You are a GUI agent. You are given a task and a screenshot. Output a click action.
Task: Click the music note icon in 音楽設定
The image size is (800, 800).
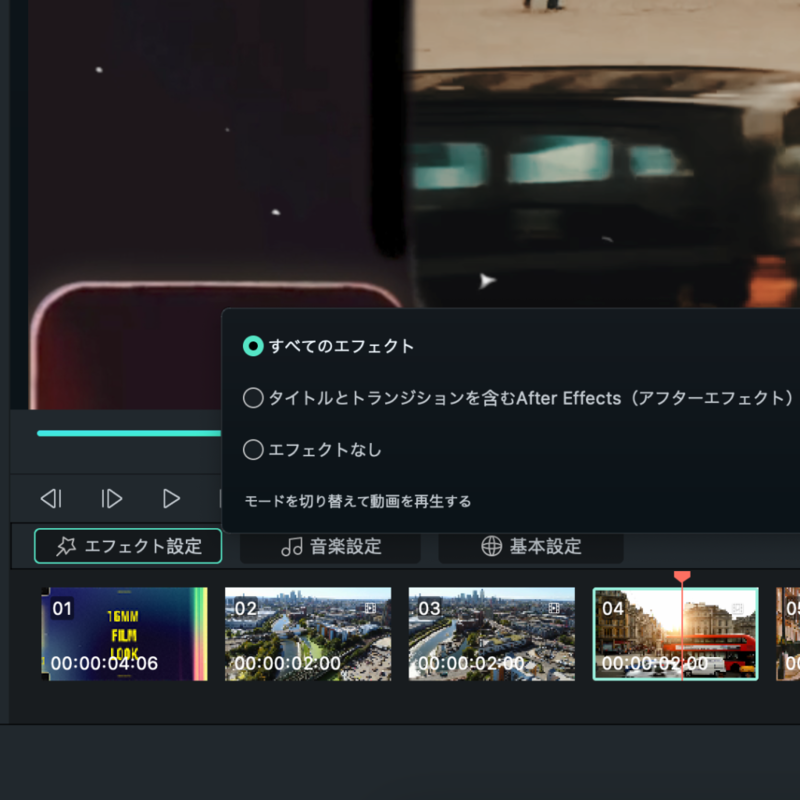pos(292,547)
